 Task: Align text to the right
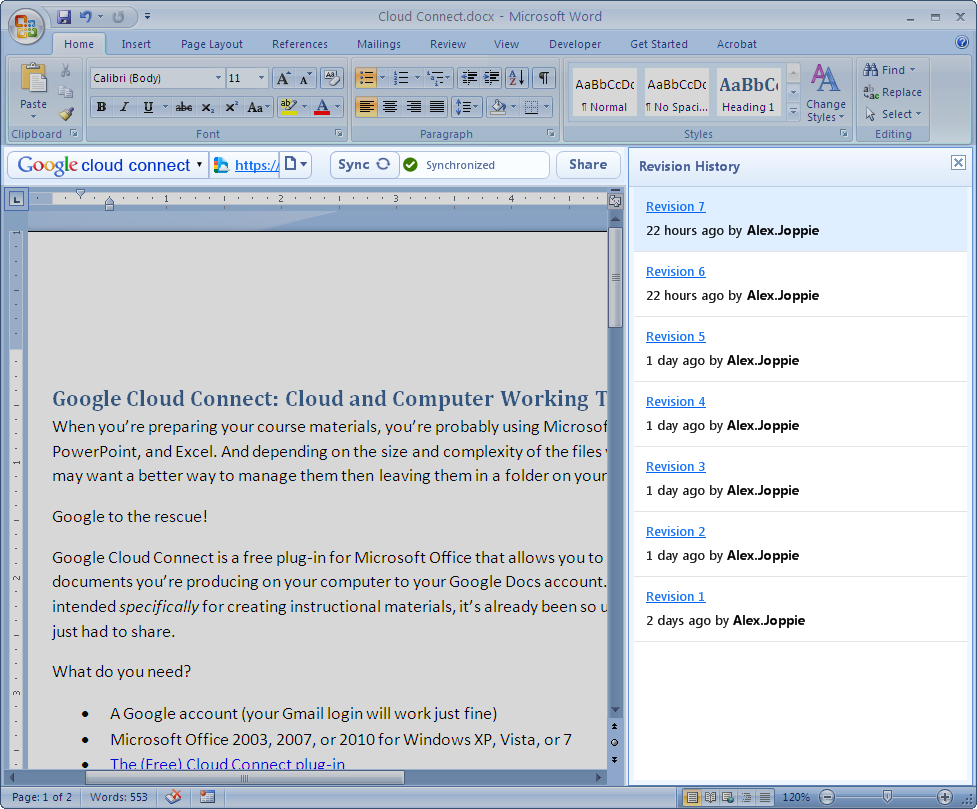414,107
